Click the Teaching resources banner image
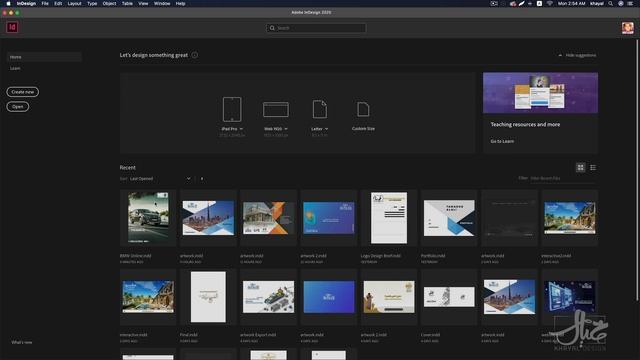Screen dimensions: 640x360 [x=540, y=93]
